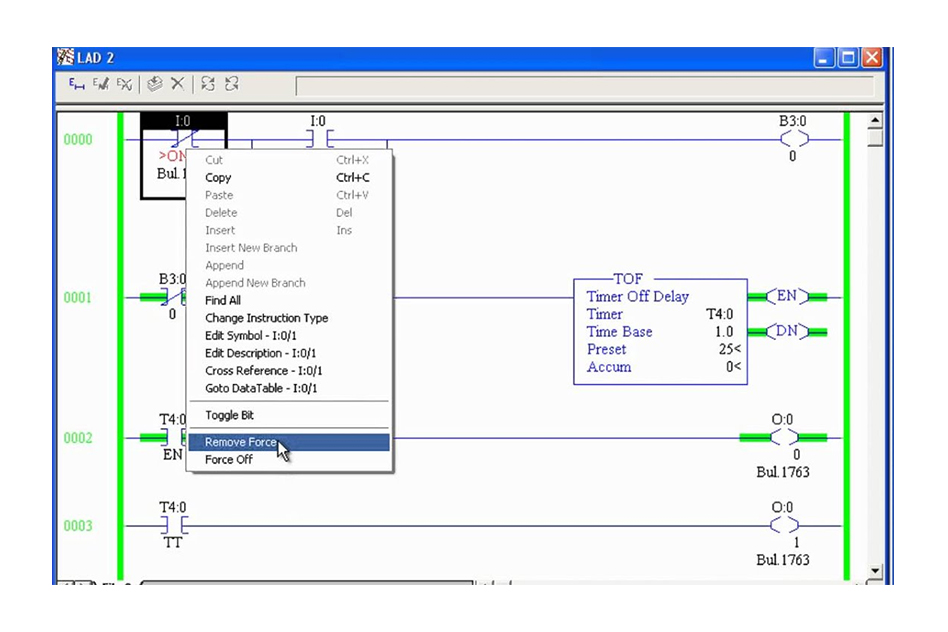Select Remove Force menu entry
The image size is (948, 632).
point(240,442)
